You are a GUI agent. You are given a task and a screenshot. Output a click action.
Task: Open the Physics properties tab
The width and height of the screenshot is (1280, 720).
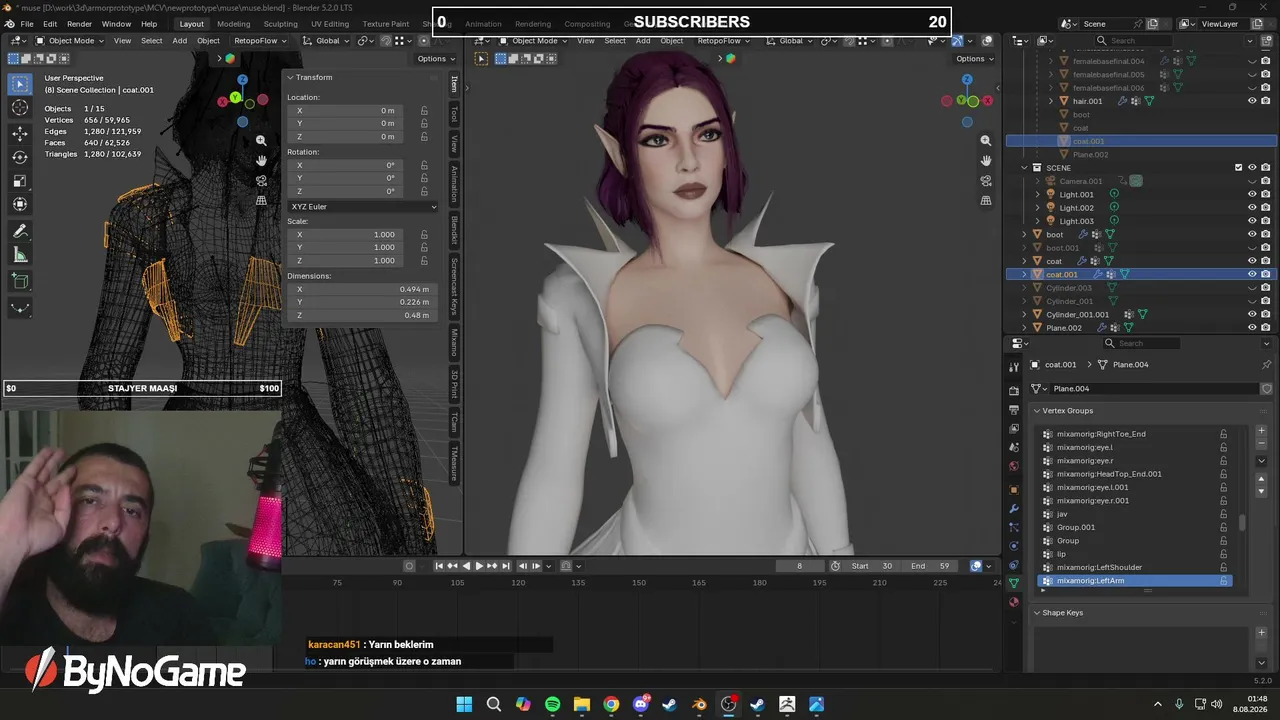coord(1014,546)
